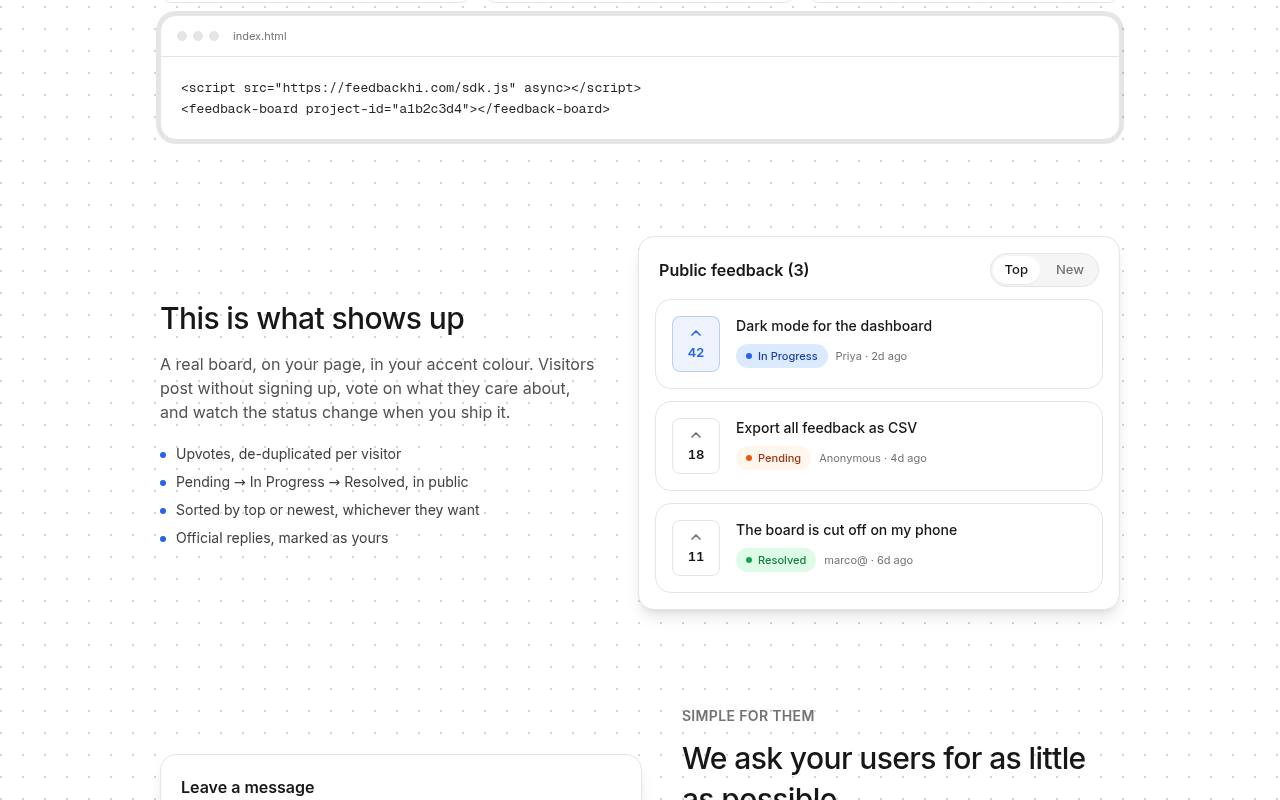
Task: Switch feedback sorting to Top
Action: (x=1016, y=270)
